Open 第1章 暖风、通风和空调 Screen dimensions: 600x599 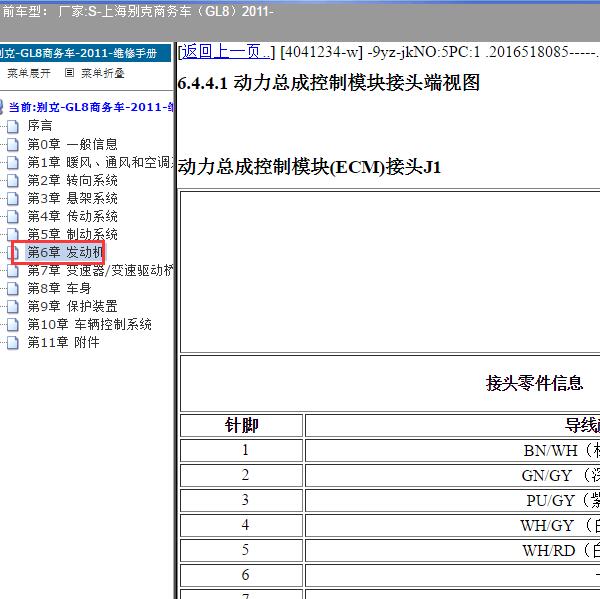[100, 162]
